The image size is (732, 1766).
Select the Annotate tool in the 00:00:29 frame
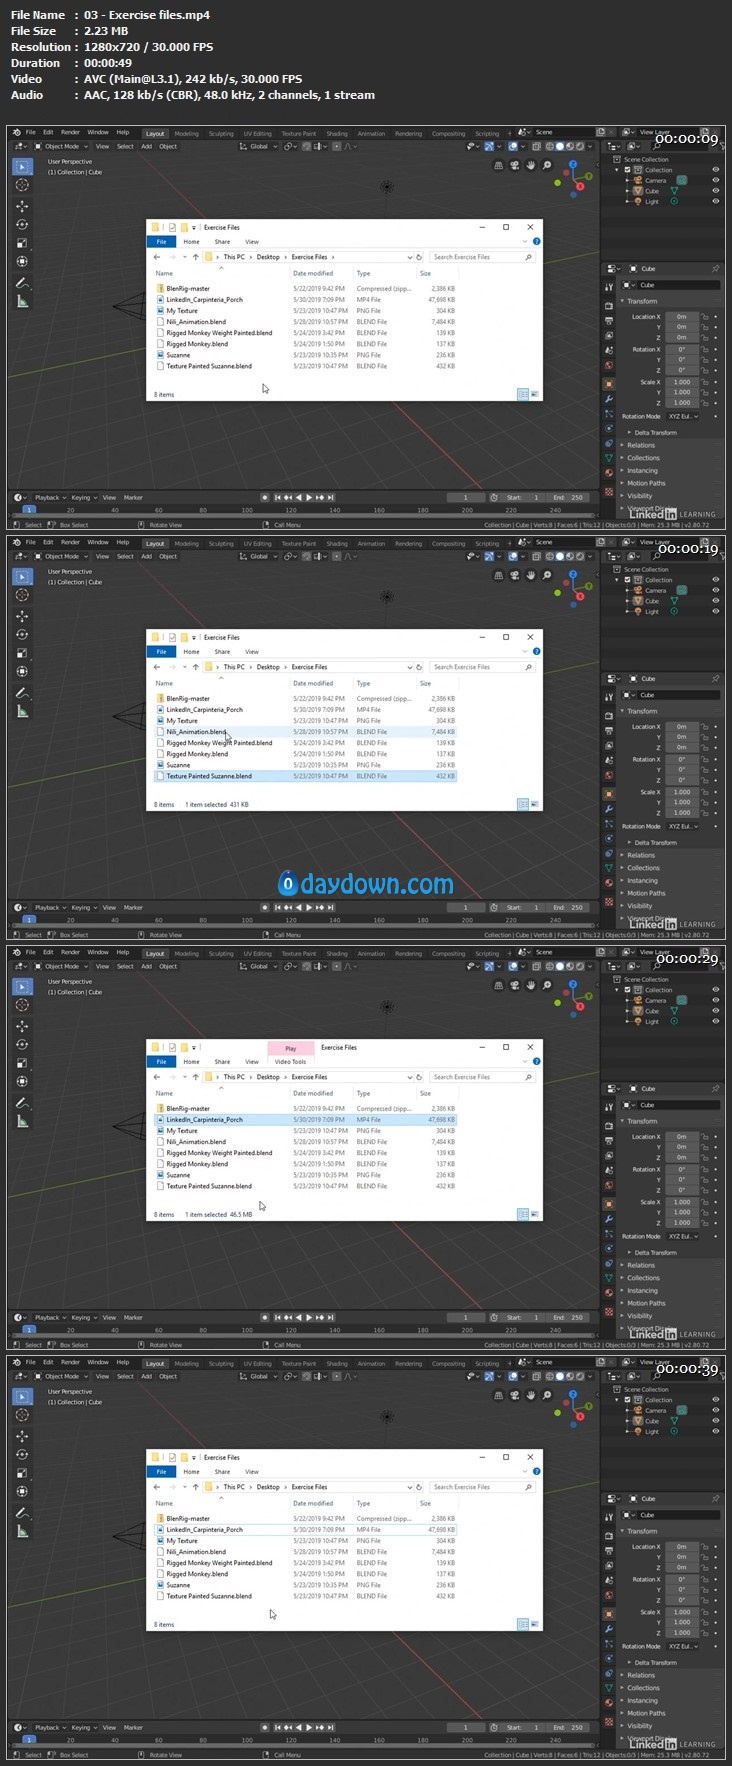(22, 1103)
